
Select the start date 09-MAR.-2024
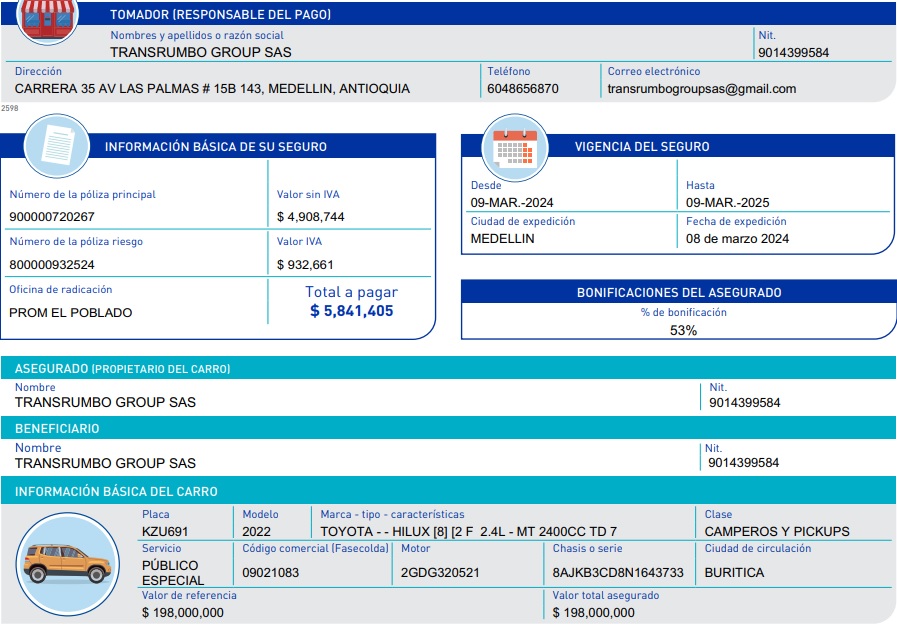(x=512, y=203)
